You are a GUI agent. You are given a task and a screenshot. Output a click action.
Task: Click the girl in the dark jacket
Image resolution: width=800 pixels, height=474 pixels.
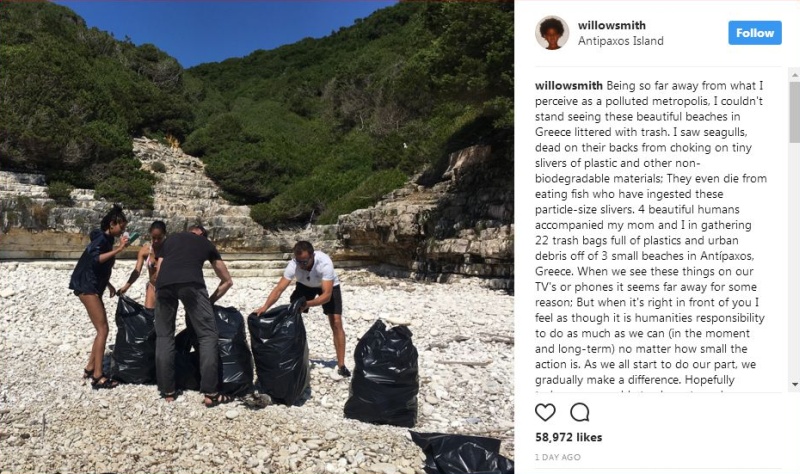coord(98,296)
